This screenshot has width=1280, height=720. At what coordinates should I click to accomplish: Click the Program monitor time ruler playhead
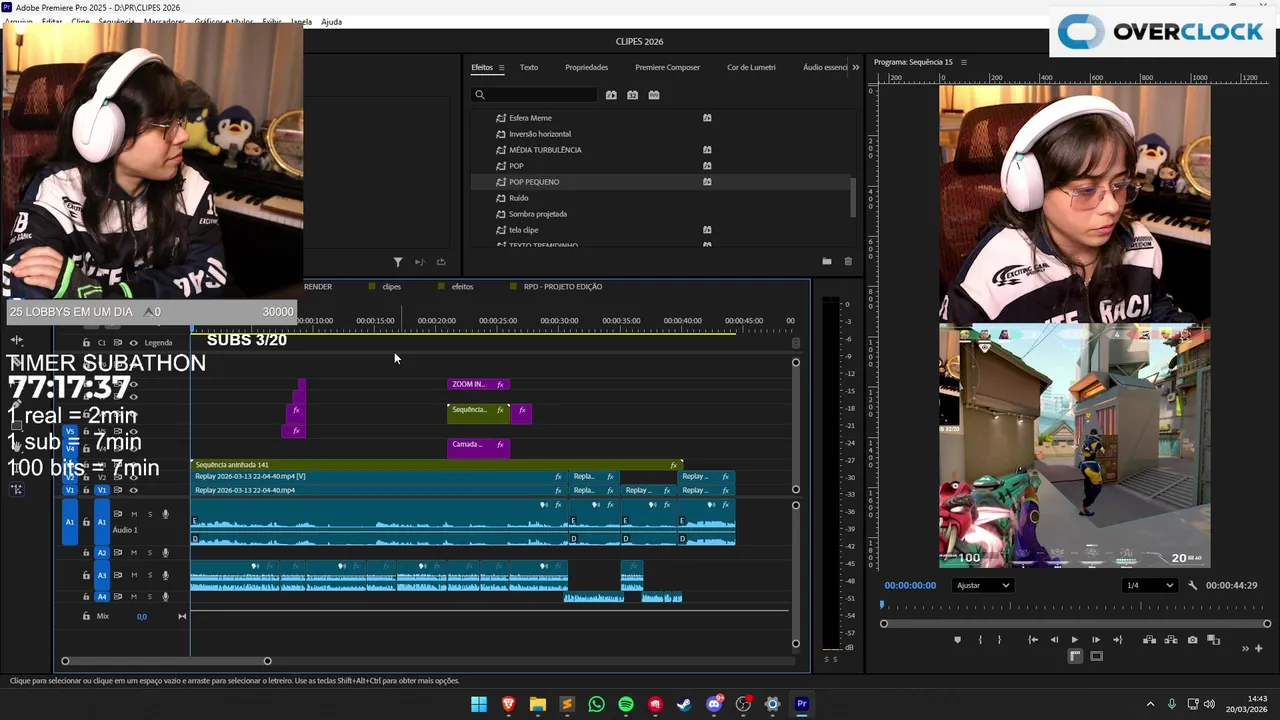tap(882, 605)
